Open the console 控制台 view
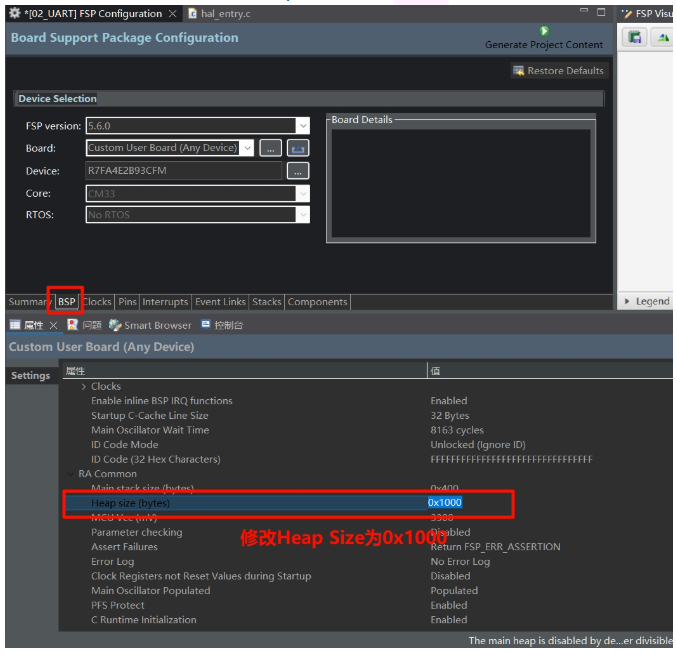Viewport: 677px width, 653px height. (x=222, y=325)
